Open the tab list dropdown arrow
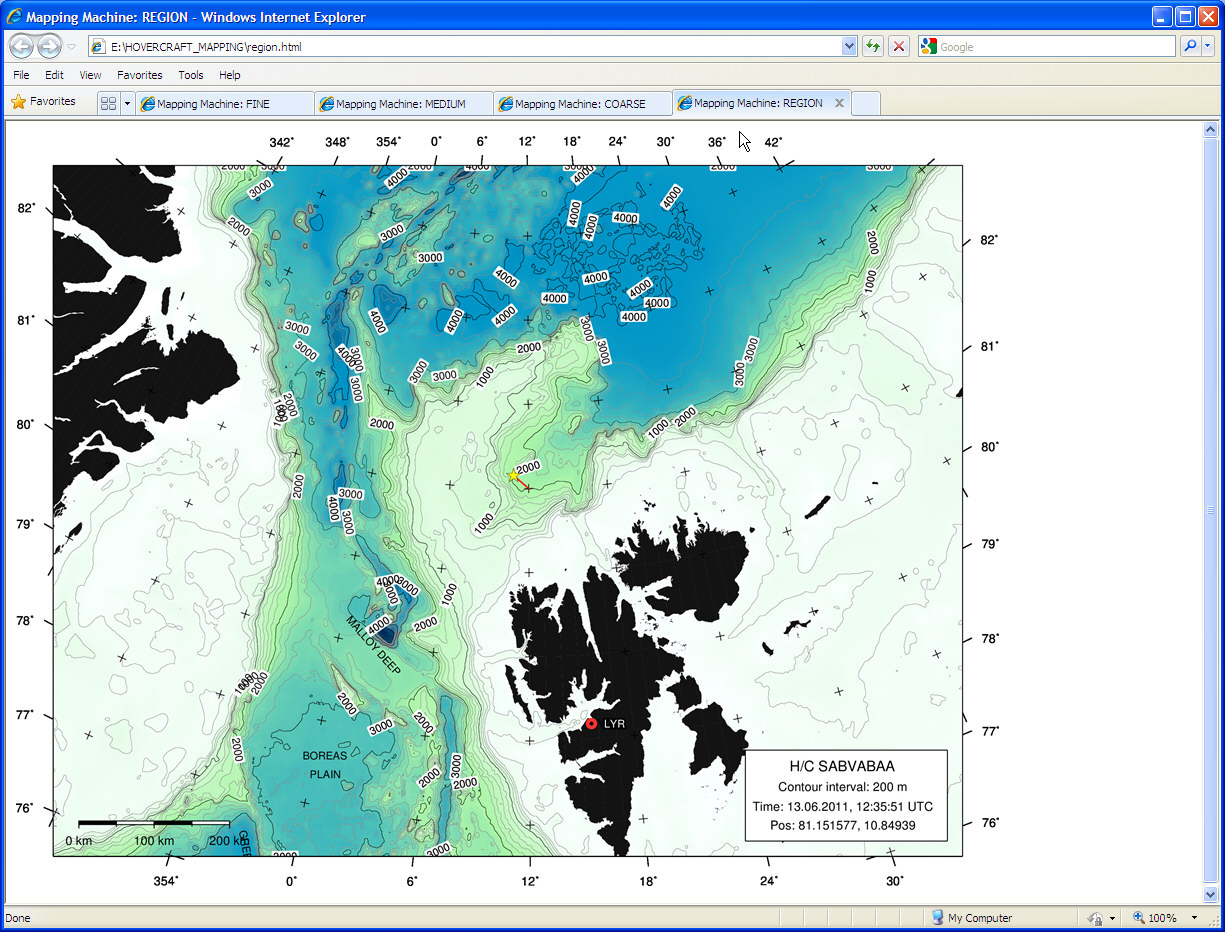Screen dimensions: 1225x932 tap(128, 103)
